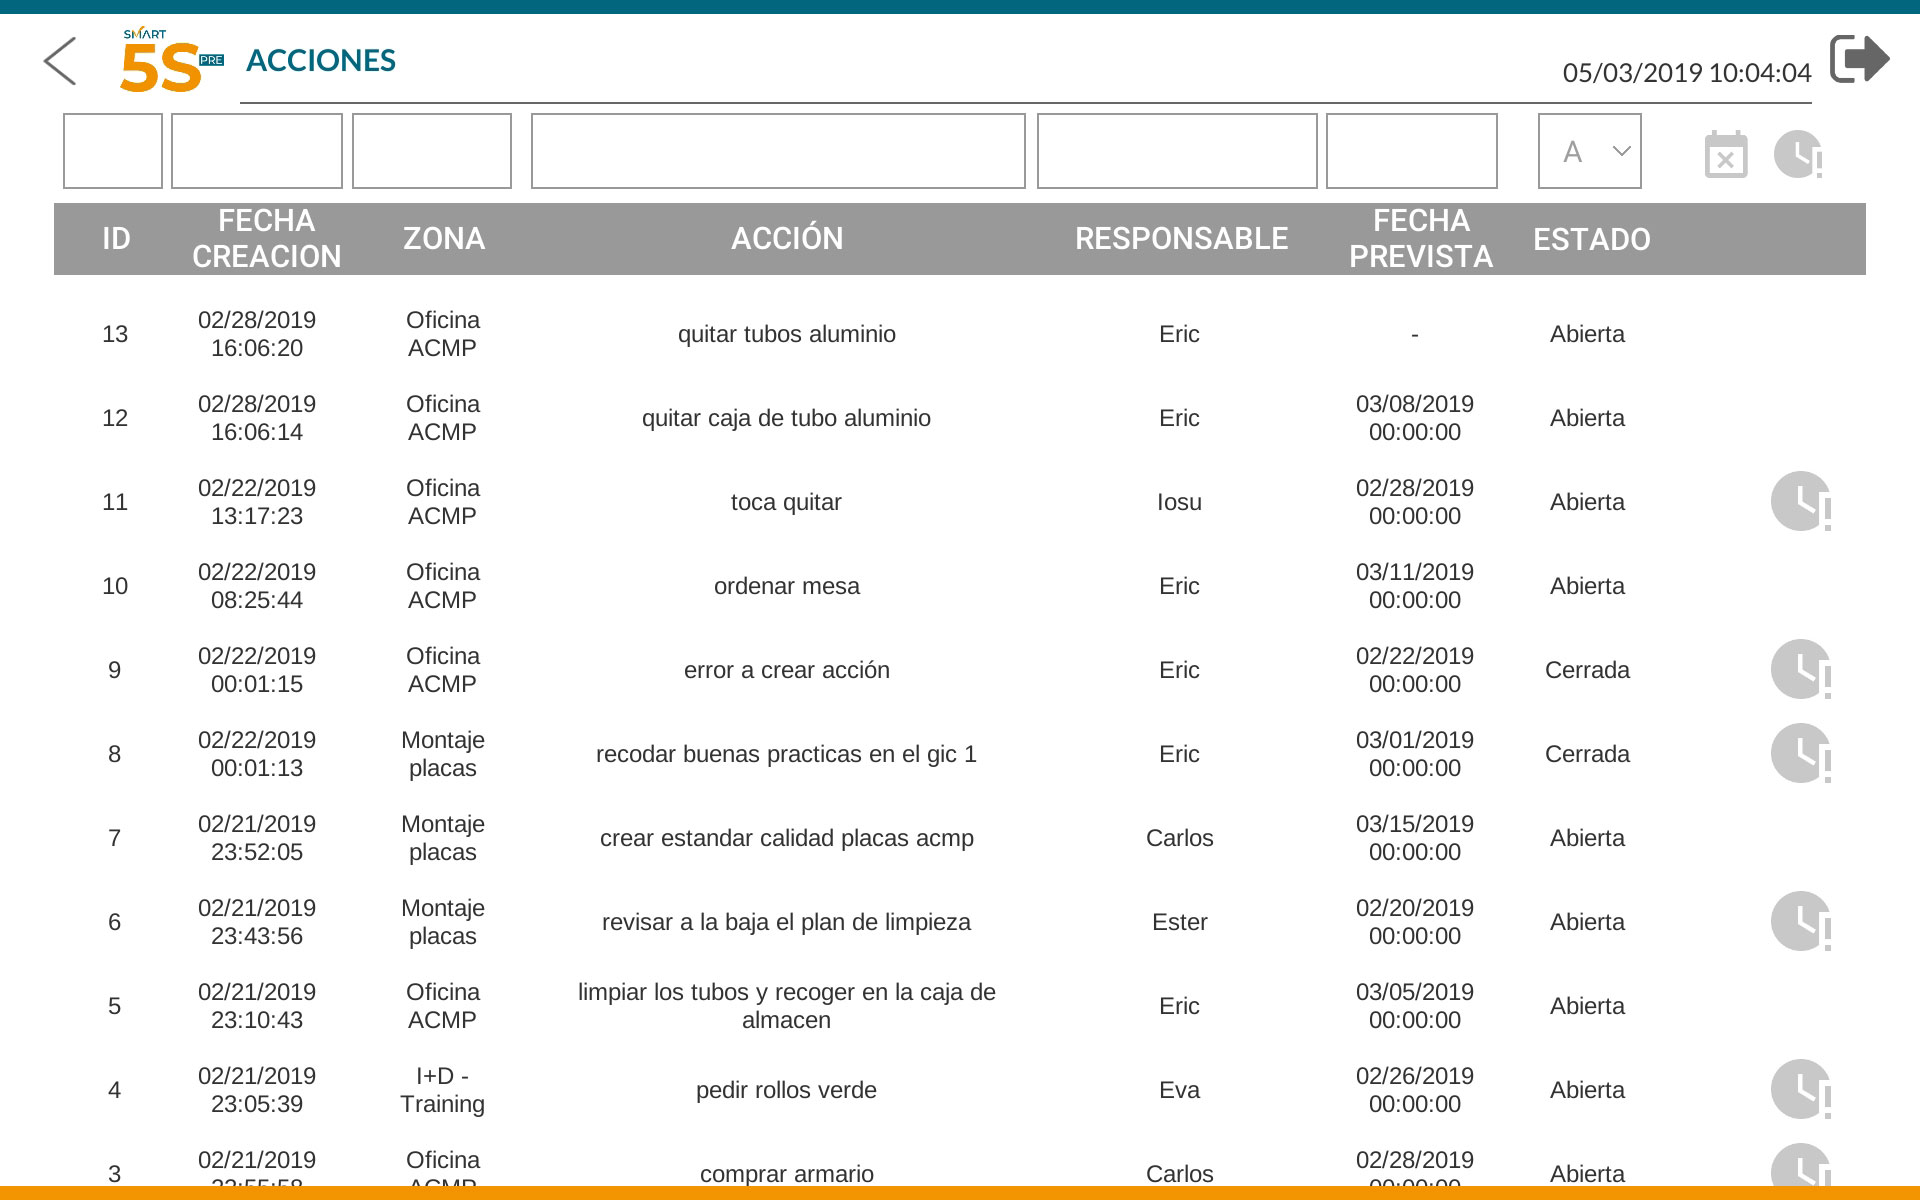Click the calendar clear-date filter icon

point(1725,155)
